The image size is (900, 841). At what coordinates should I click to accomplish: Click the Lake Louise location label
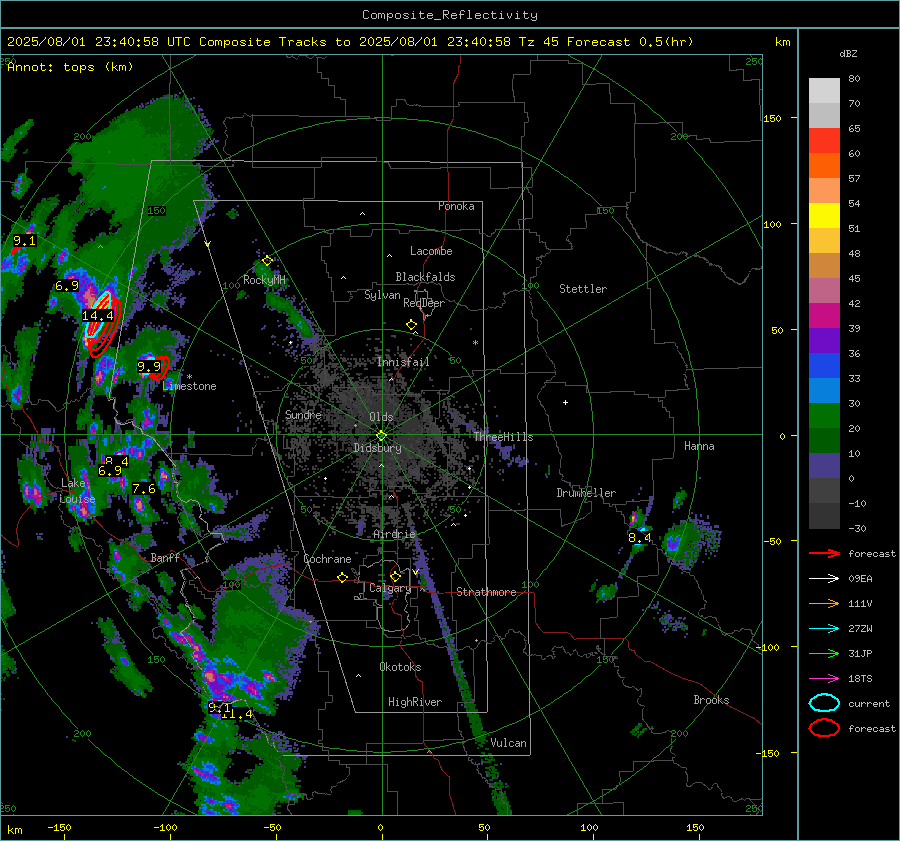(x=77, y=491)
